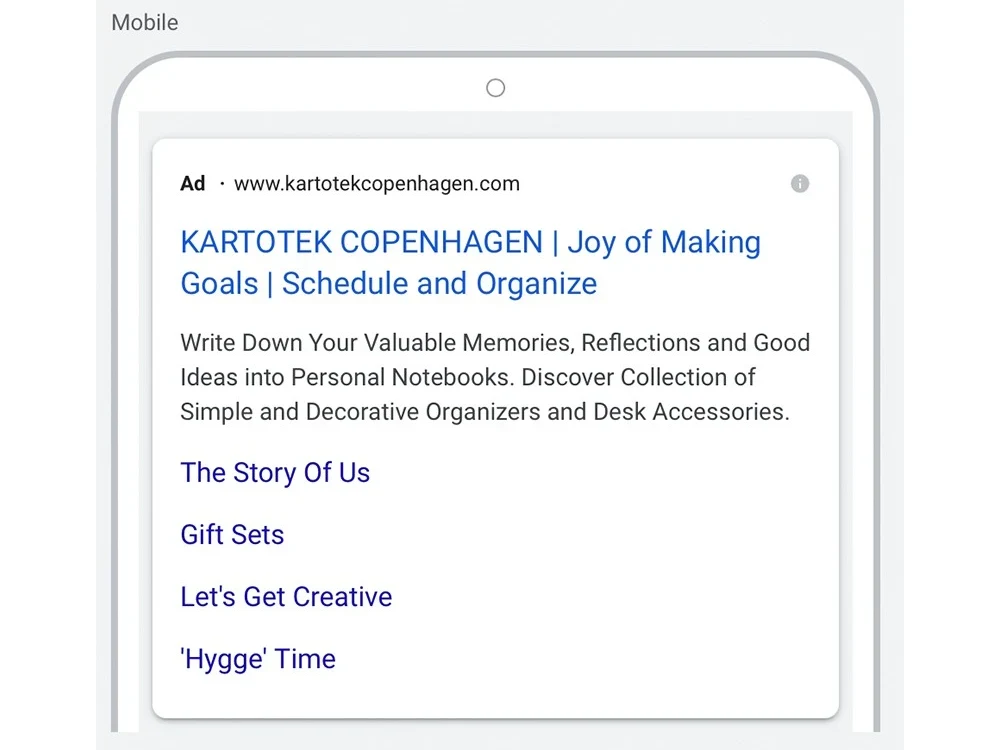Open the 'Hygge' Time sitelink
The image size is (1000, 750).
258,659
